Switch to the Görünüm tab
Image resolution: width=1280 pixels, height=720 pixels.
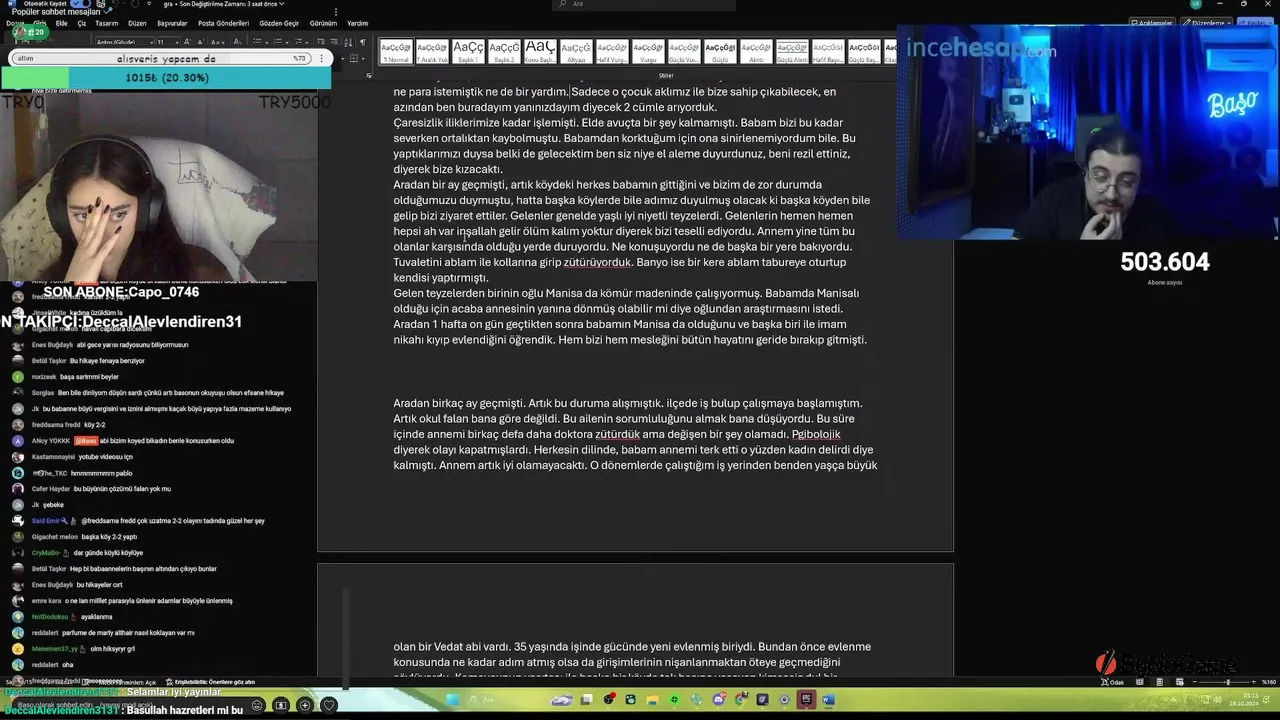323,23
